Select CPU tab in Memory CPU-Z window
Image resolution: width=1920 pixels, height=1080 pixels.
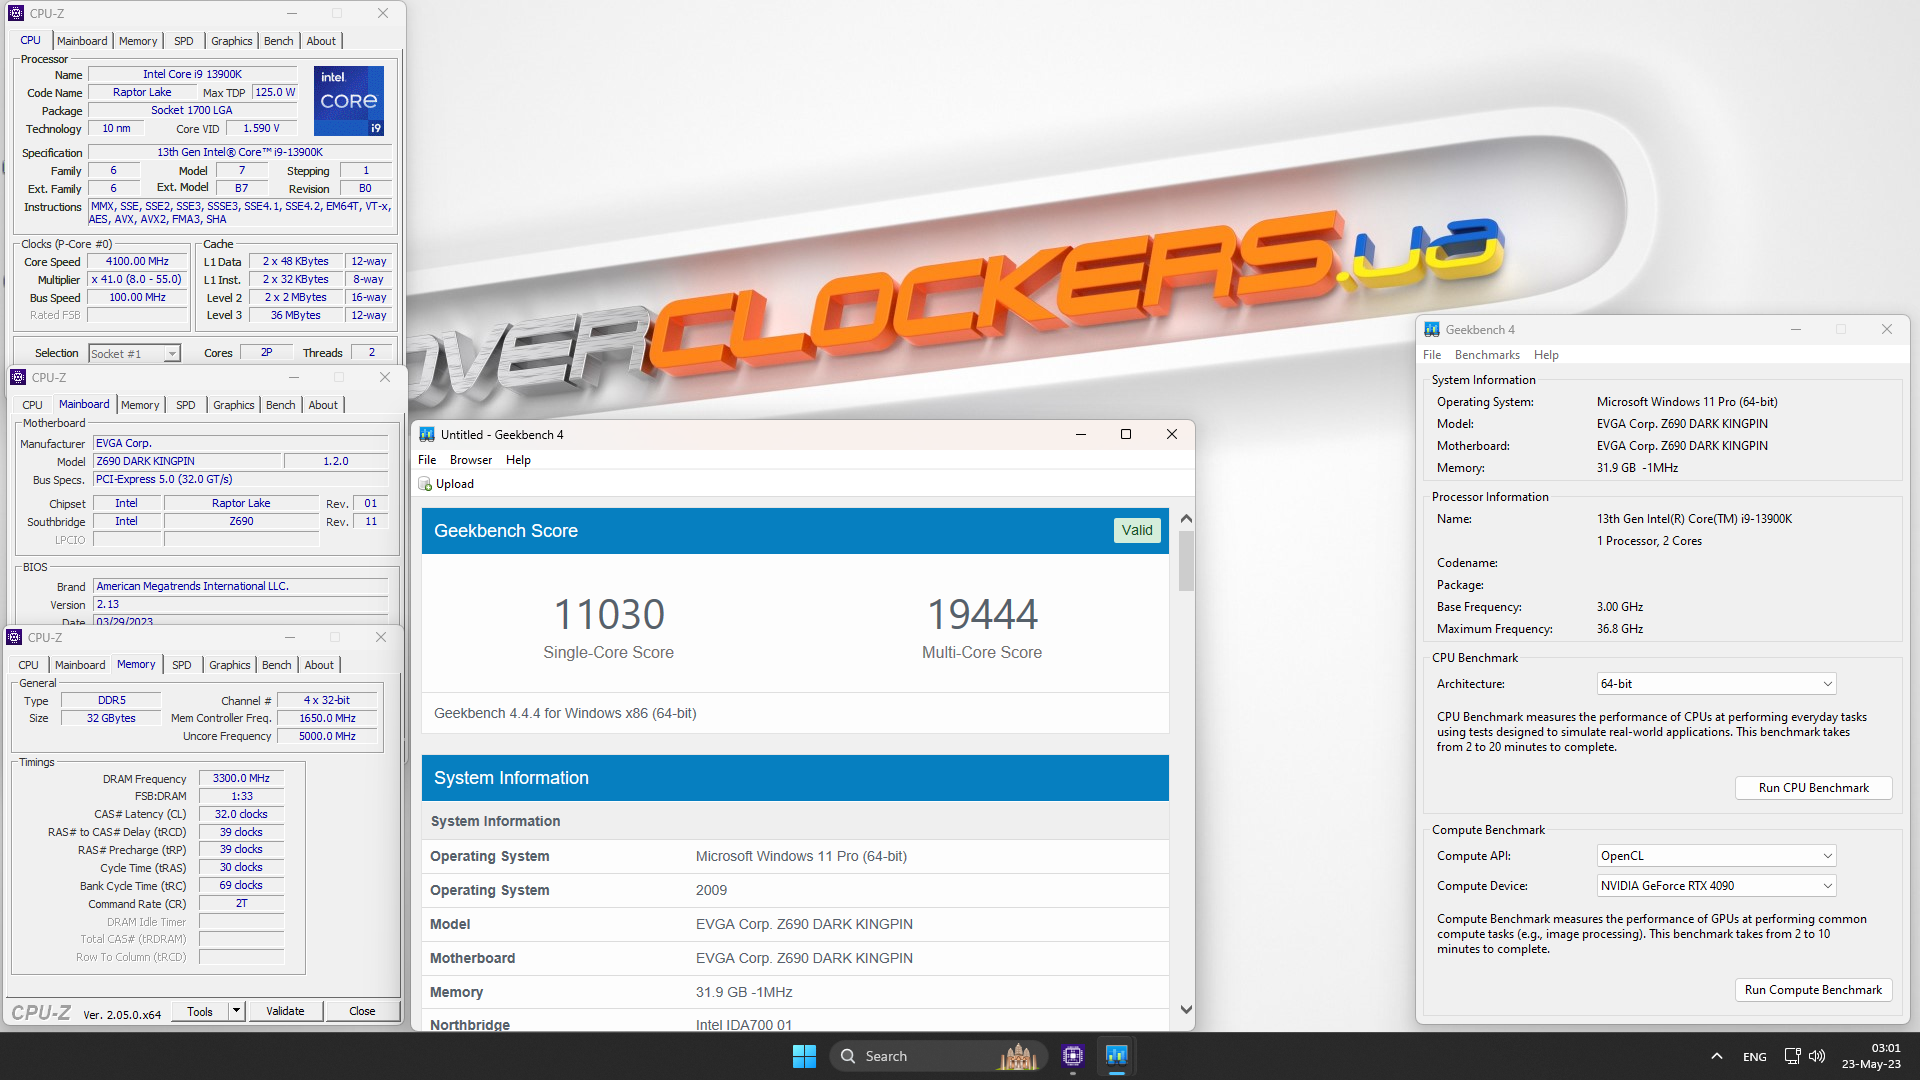[x=29, y=665]
